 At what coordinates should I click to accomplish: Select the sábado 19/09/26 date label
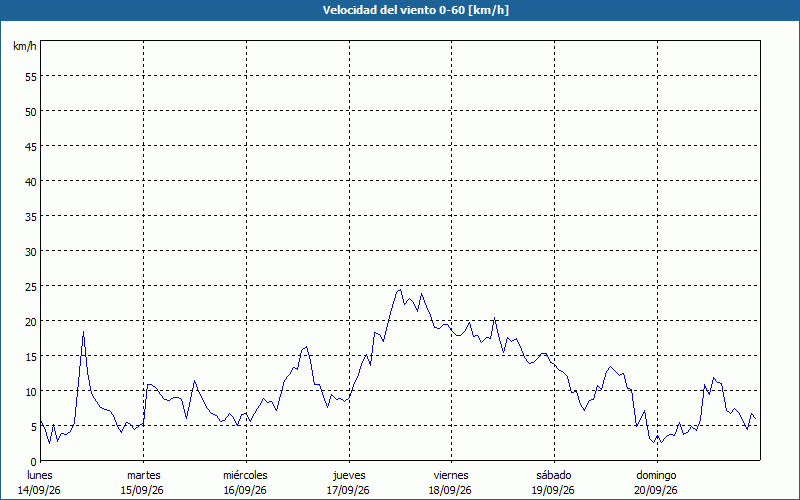tap(554, 483)
